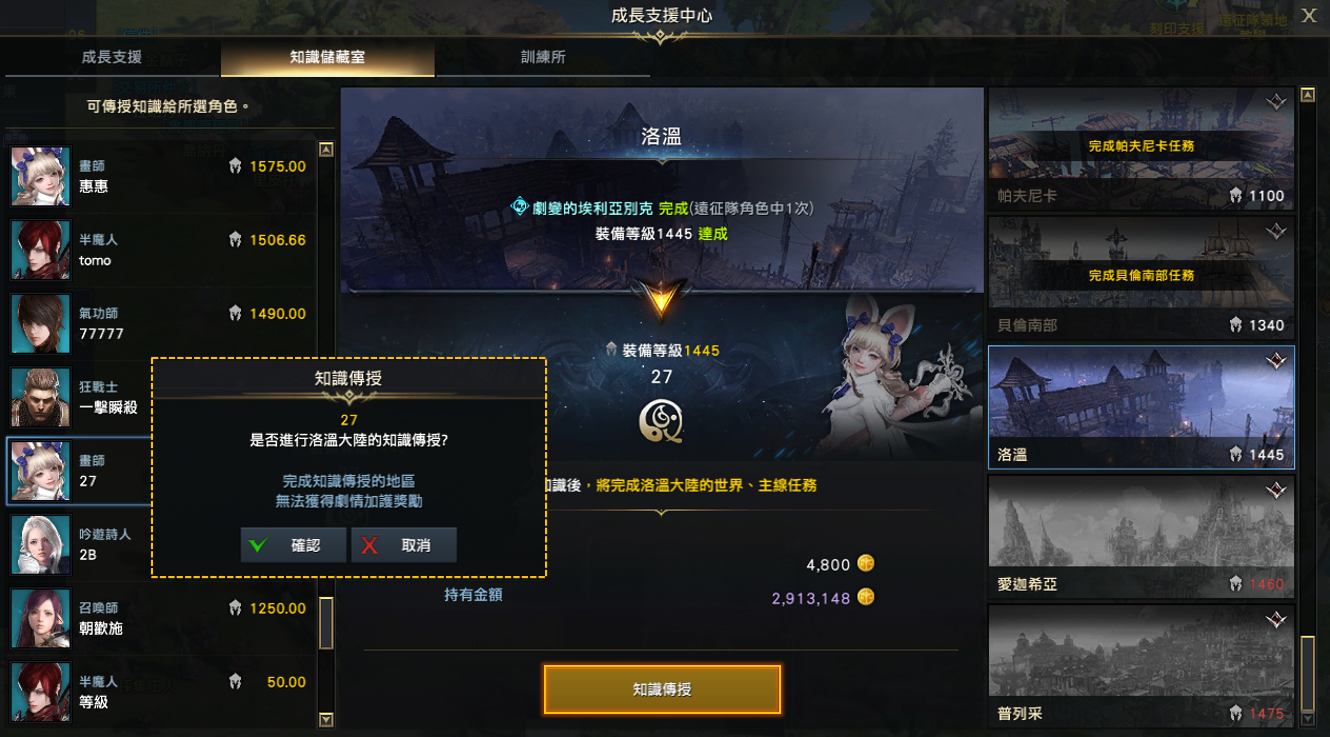
Task: Confirm the transfer with 確認 button
Action: tap(293, 545)
